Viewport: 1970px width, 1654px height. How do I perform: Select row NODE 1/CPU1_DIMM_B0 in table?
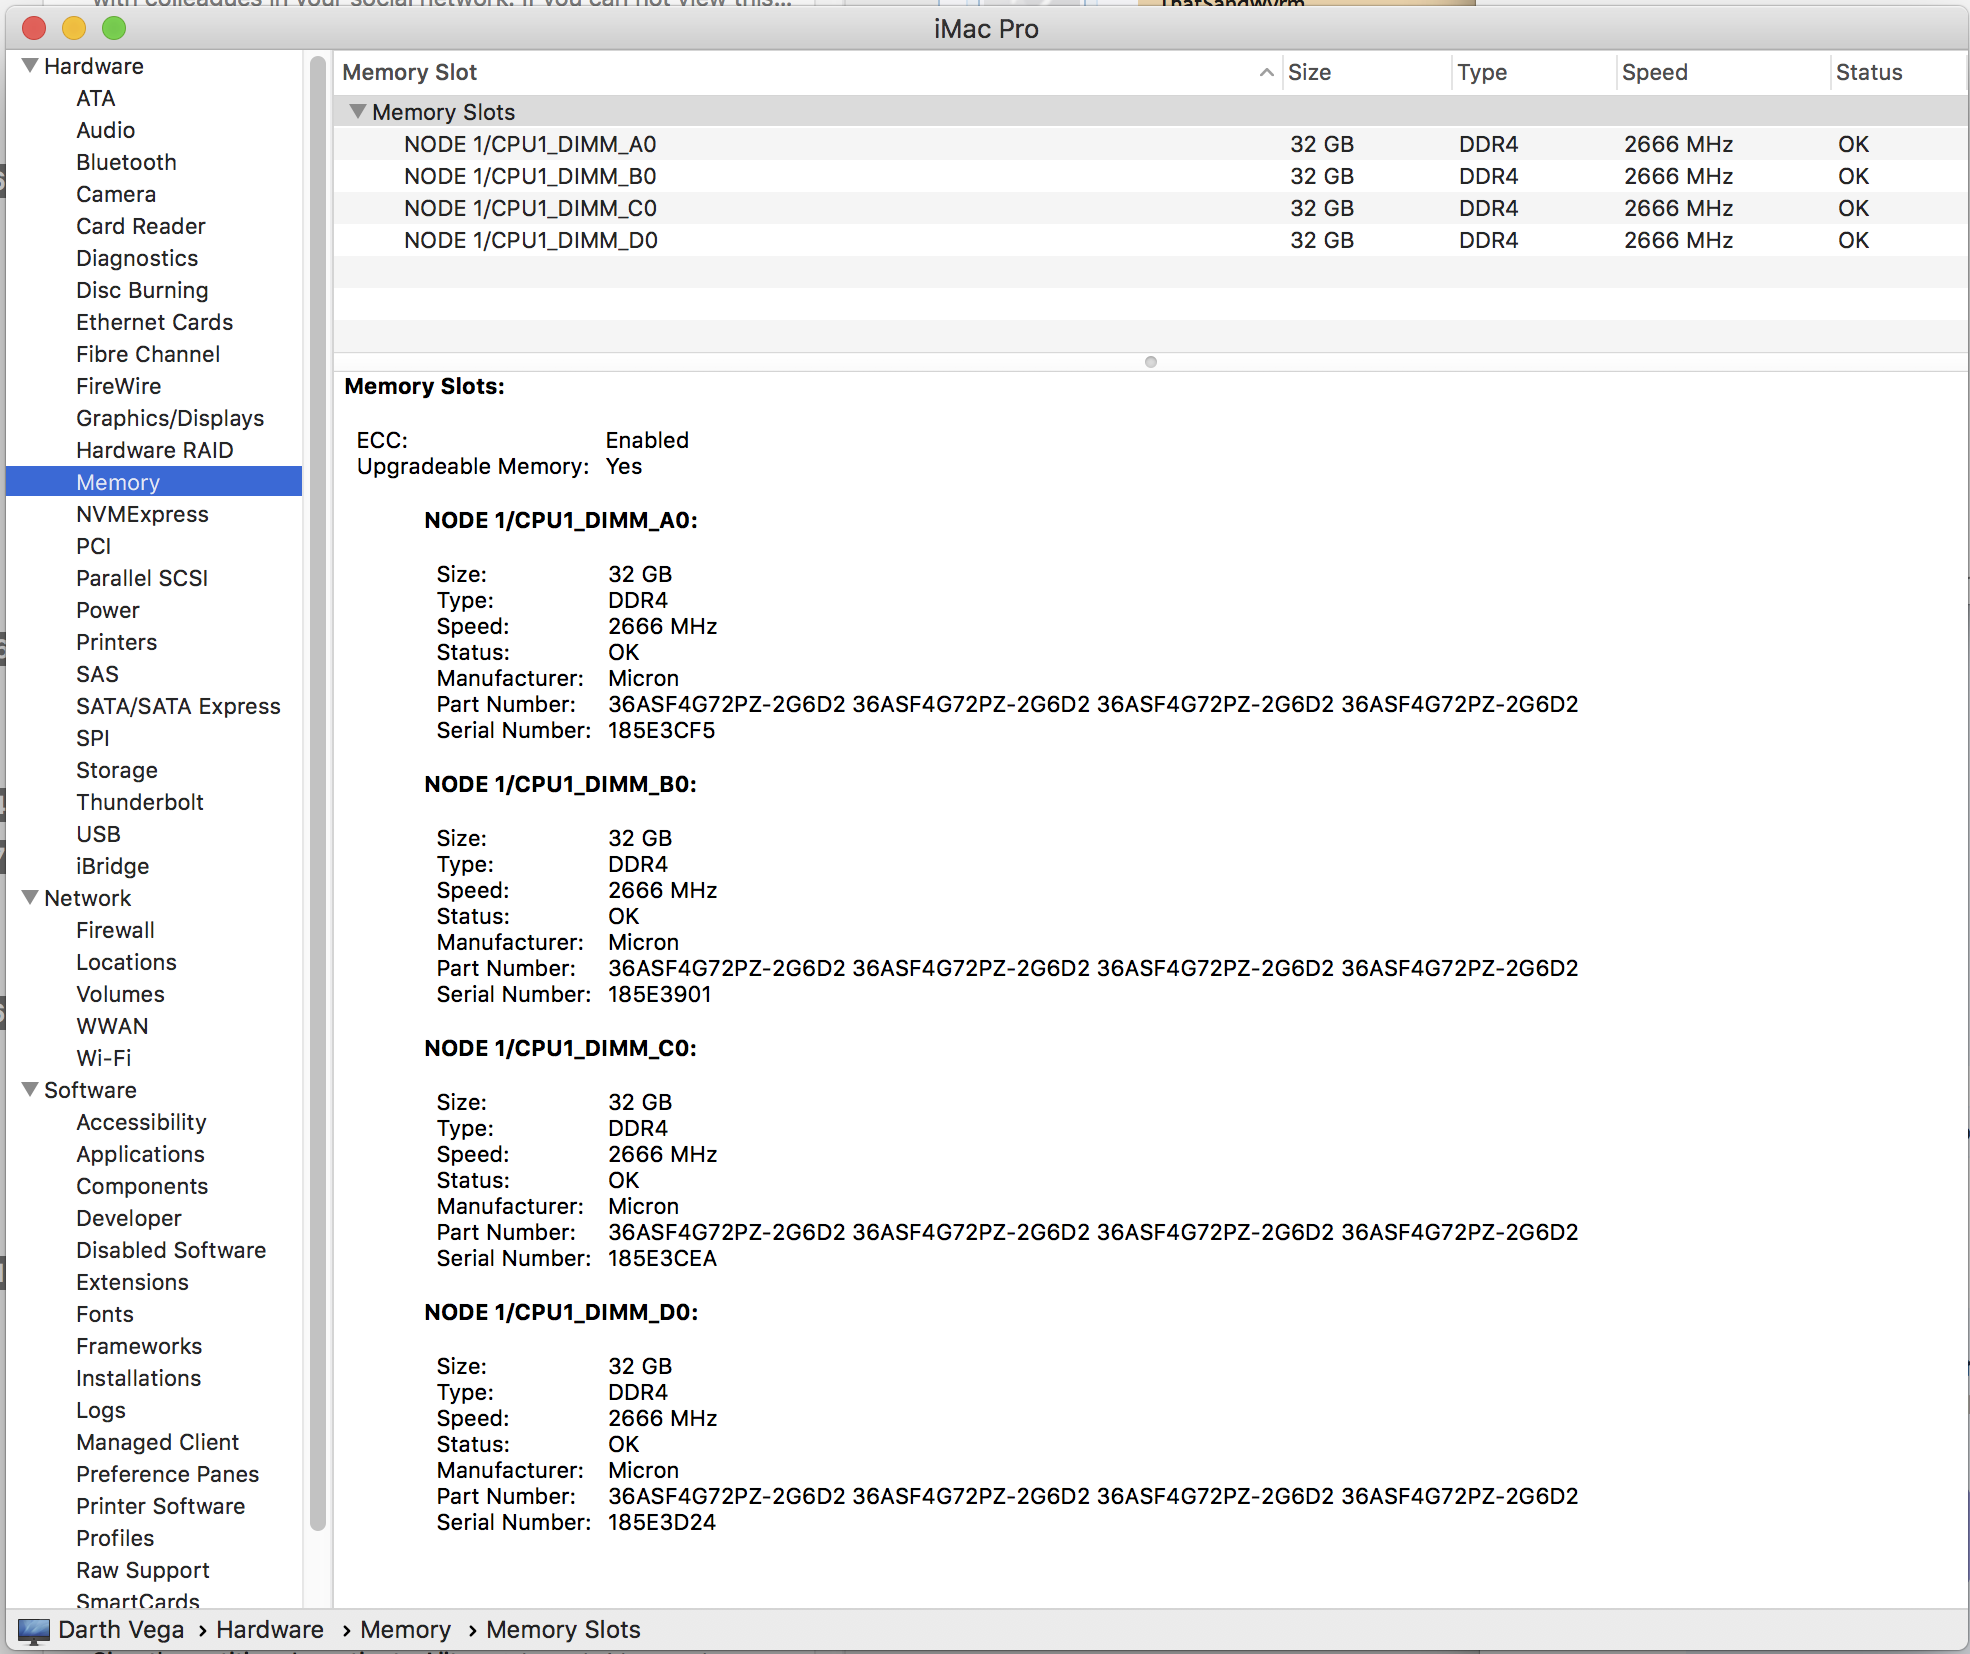pos(530,176)
